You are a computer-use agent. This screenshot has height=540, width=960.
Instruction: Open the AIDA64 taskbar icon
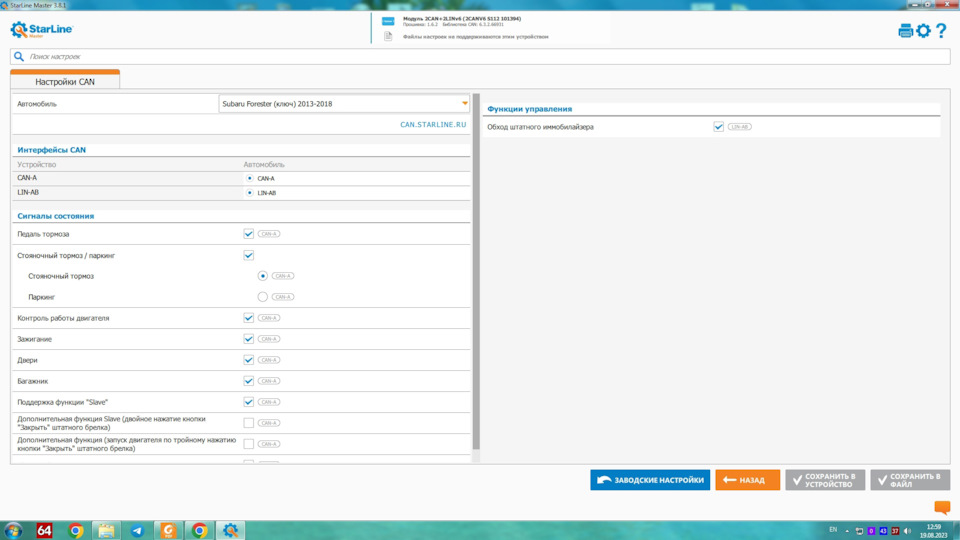tap(44, 530)
